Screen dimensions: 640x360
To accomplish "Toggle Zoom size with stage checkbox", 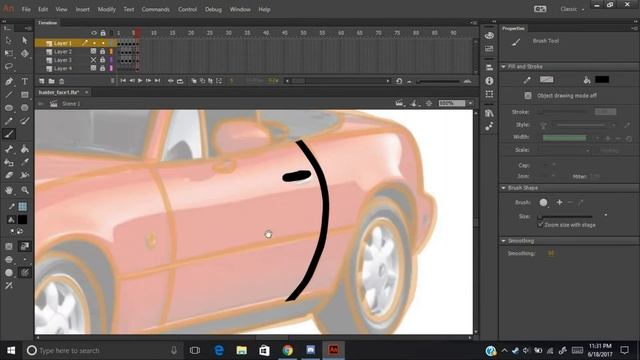I will click(540, 225).
